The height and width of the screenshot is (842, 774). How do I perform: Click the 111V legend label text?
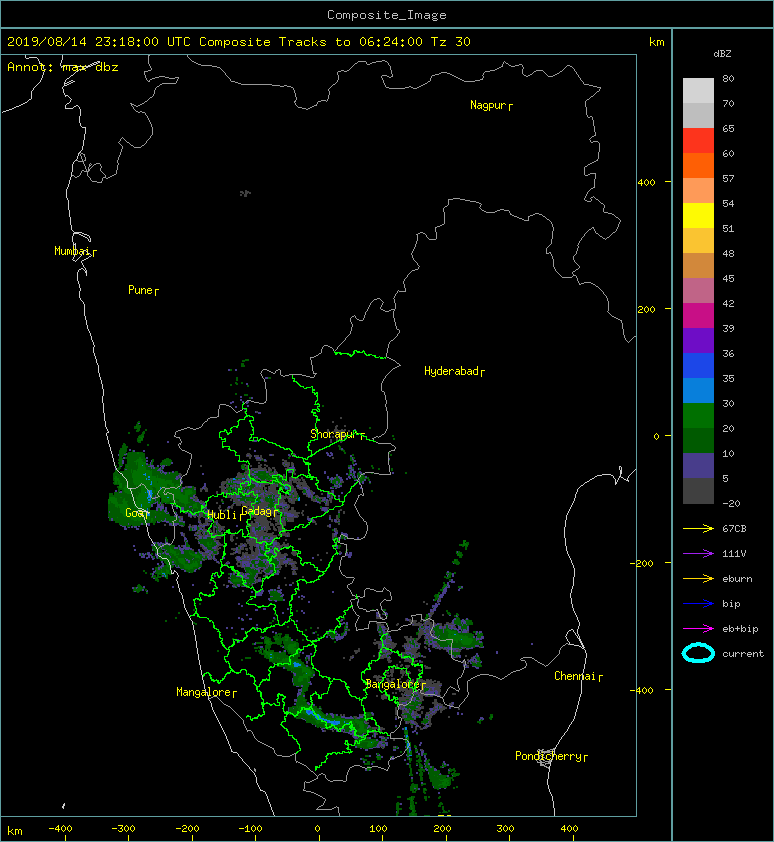[734, 554]
